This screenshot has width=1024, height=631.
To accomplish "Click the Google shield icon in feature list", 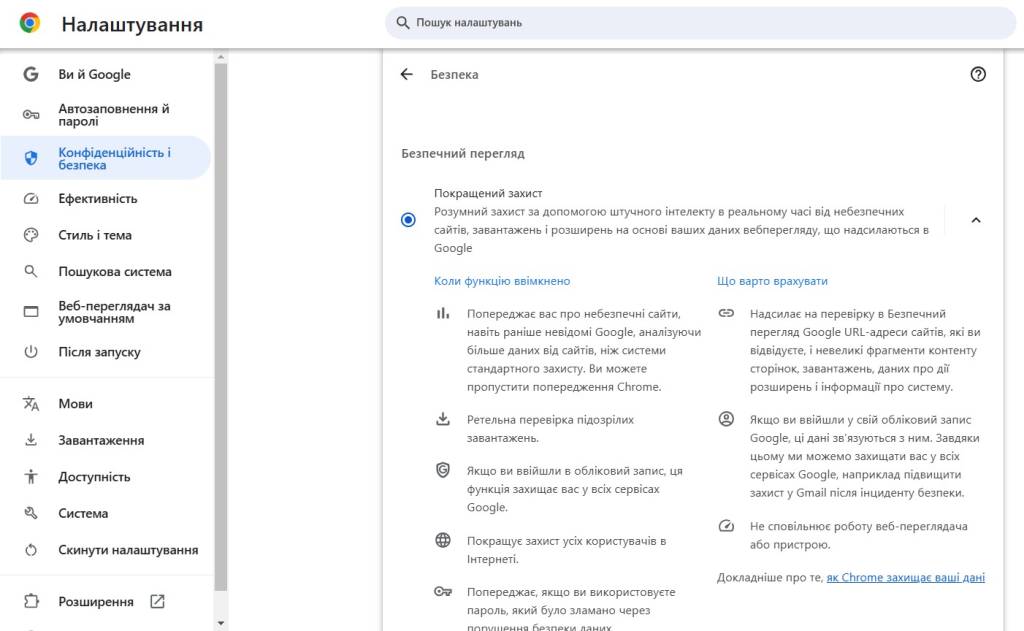I will point(443,470).
